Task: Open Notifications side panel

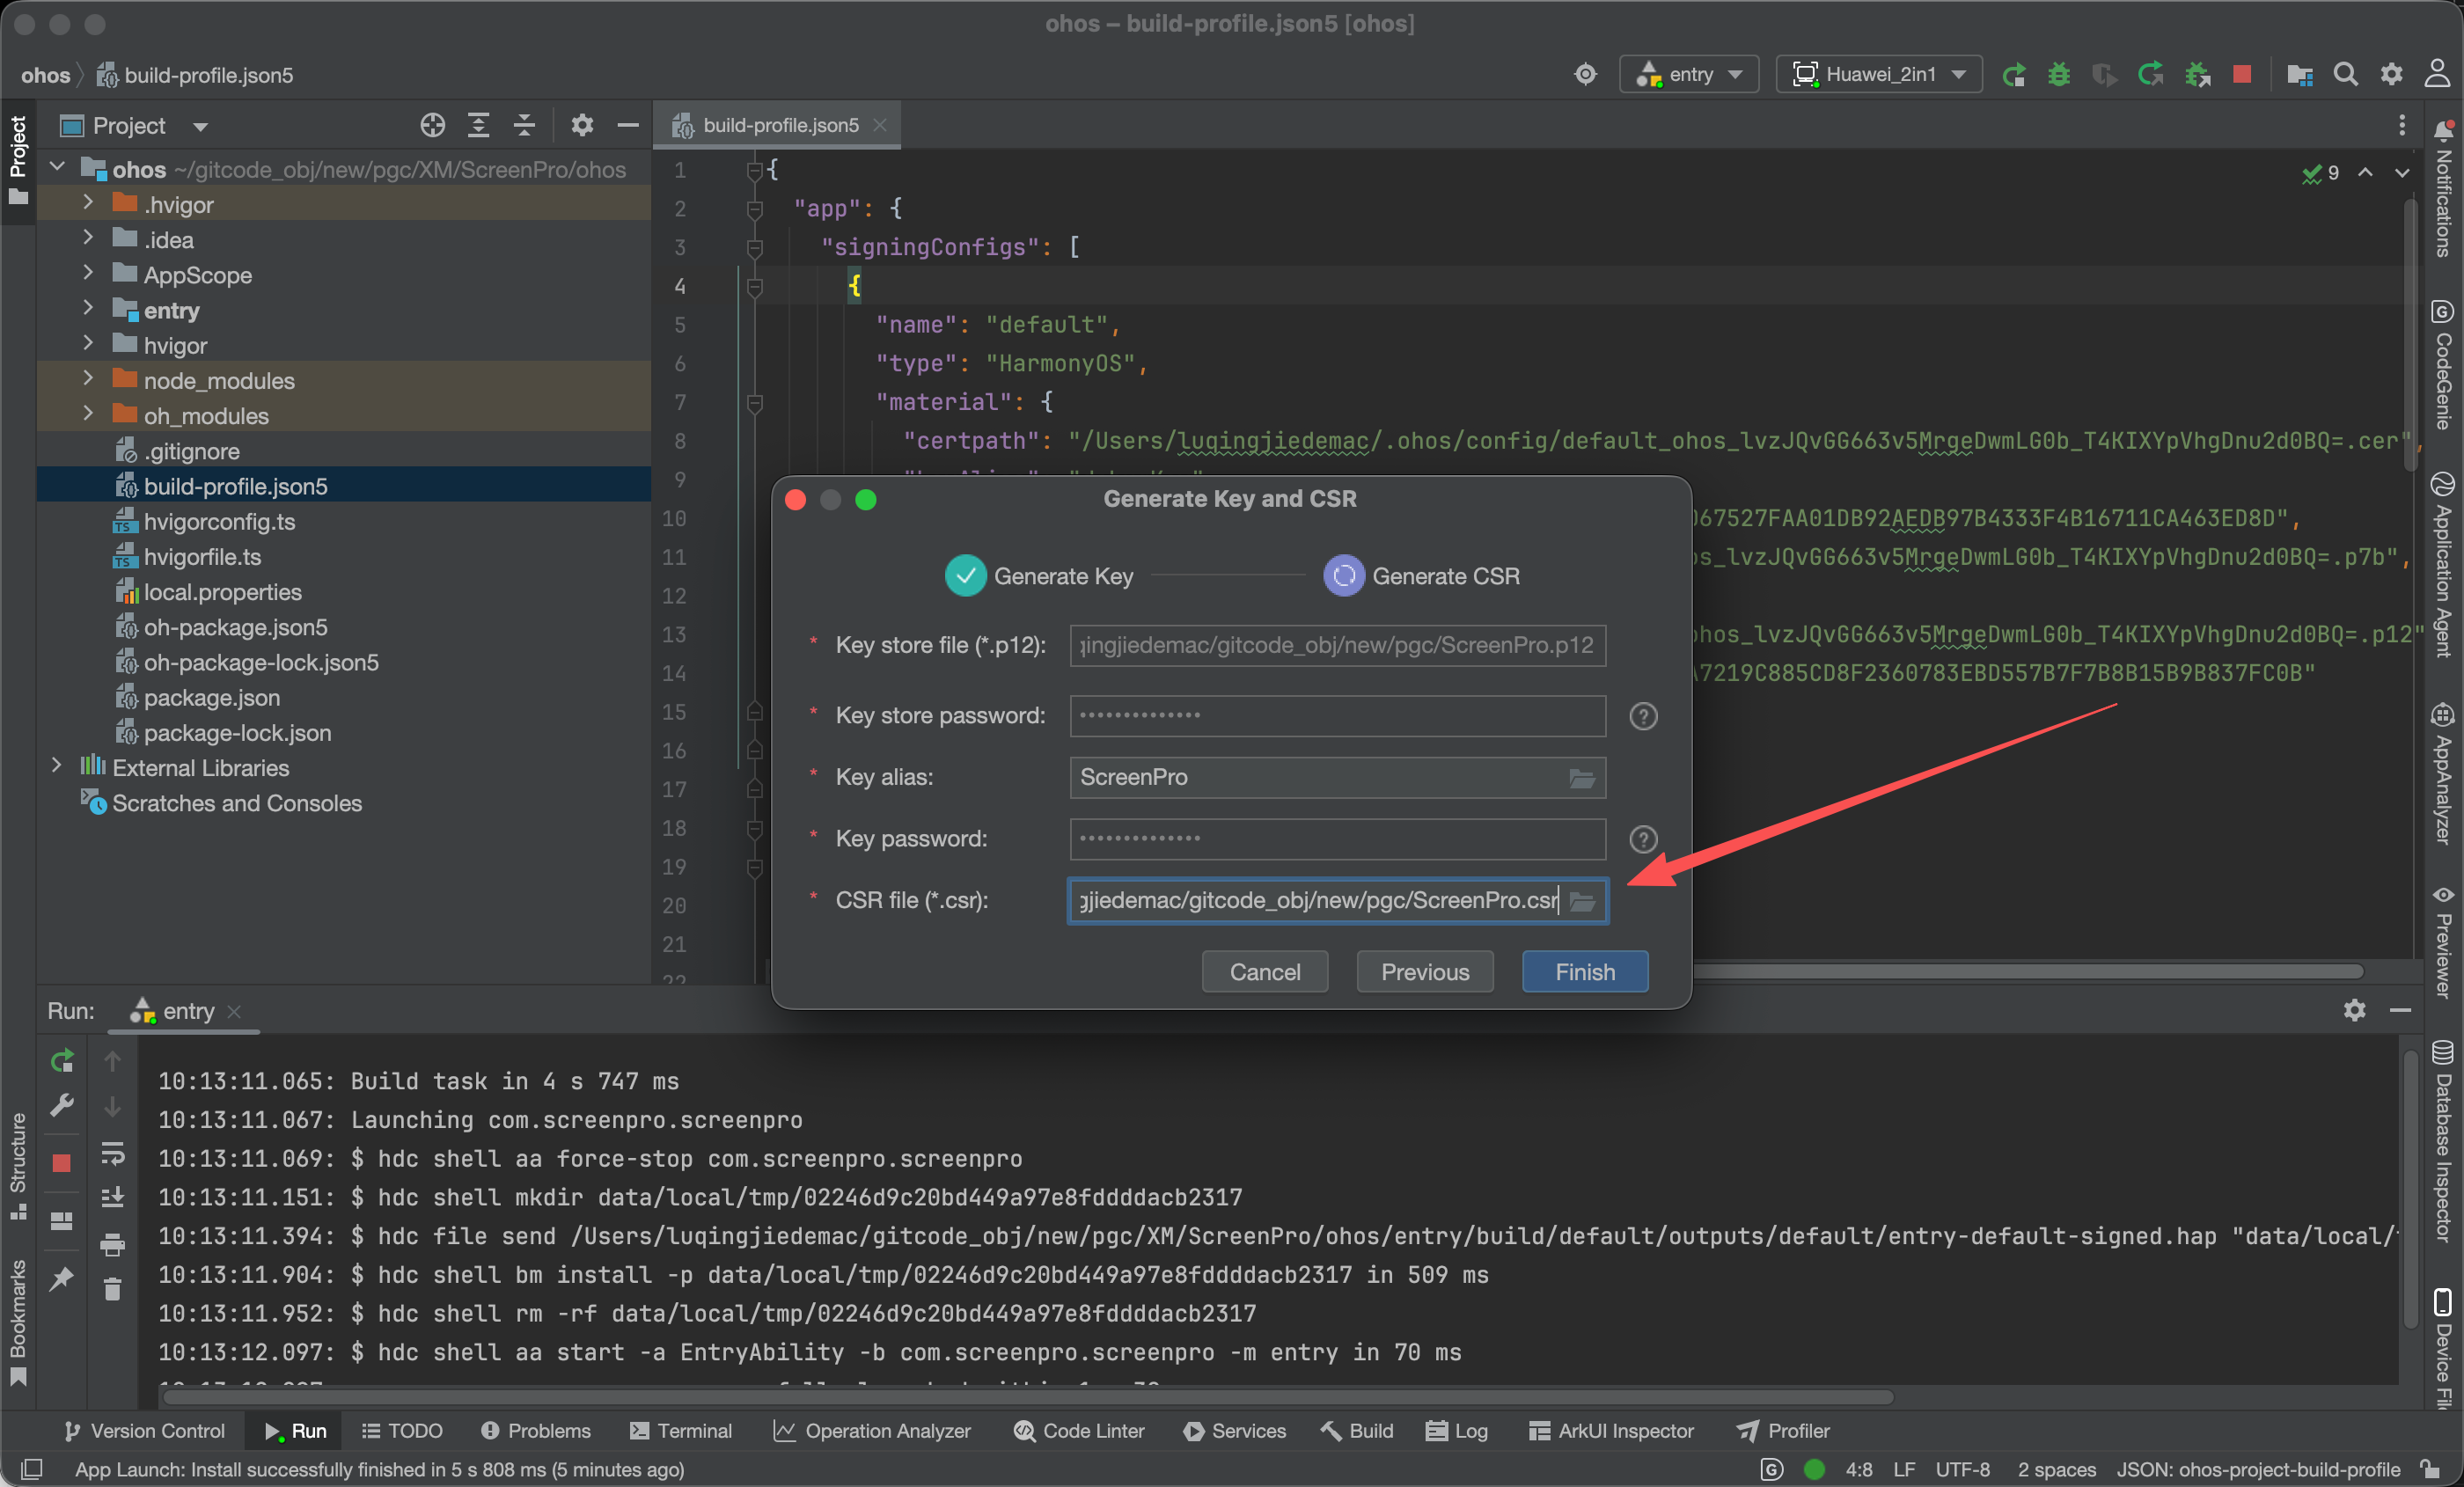Action: click(2443, 190)
